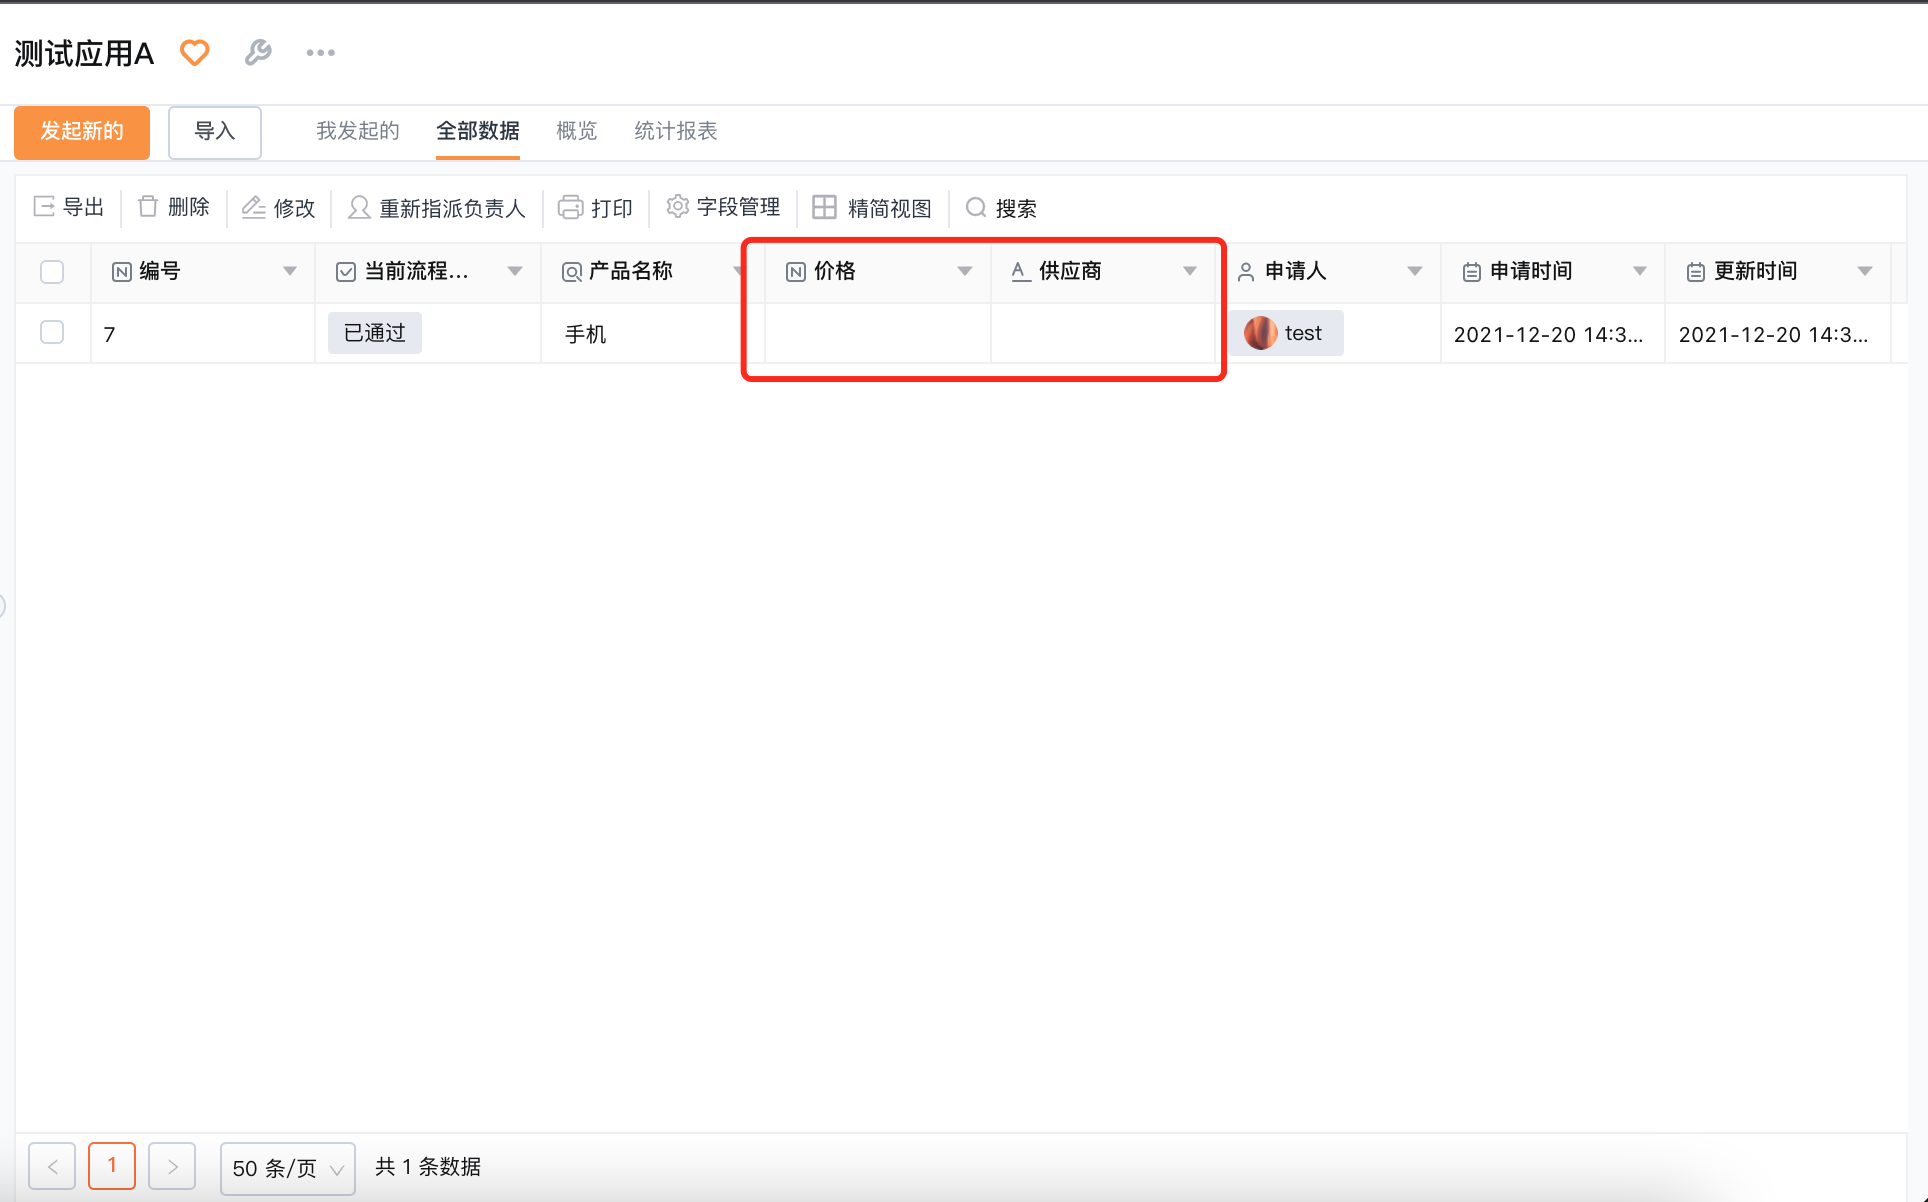Select page 1 in pagination
This screenshot has width=1928, height=1202.
112,1166
